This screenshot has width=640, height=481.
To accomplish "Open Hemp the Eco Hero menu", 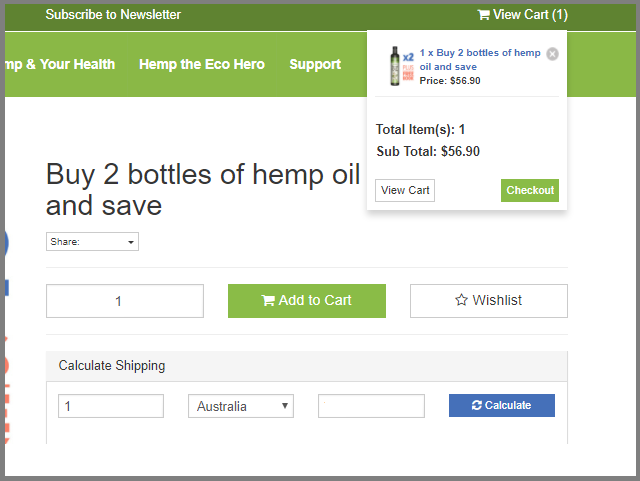I will click(x=202, y=64).
